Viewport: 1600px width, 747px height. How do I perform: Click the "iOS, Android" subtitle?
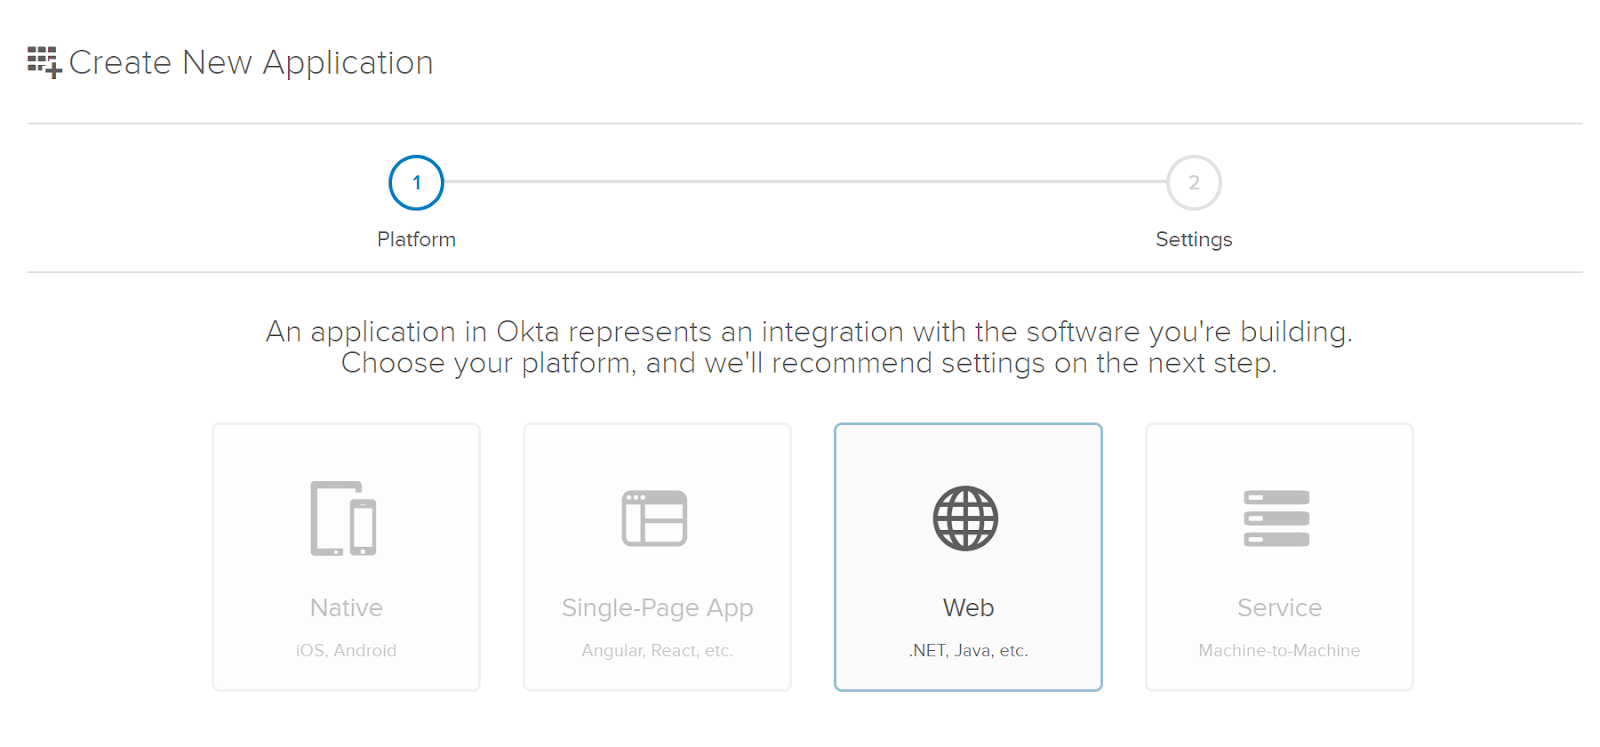point(346,651)
